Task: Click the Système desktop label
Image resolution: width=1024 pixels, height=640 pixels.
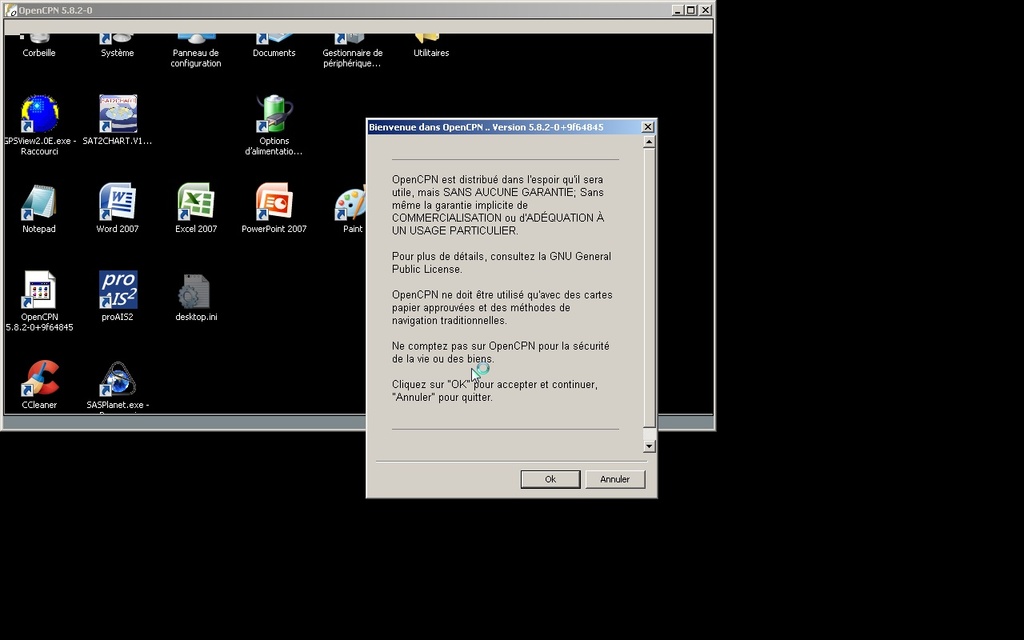Action: pos(118,53)
